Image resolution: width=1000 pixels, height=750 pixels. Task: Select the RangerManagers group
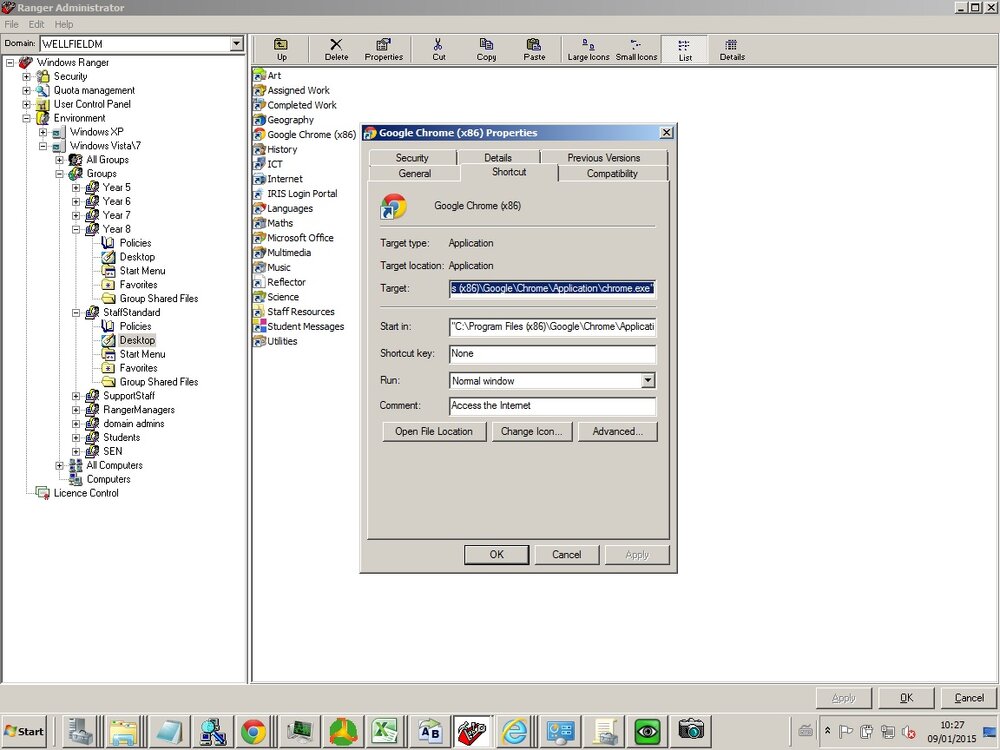pyautogui.click(x=139, y=410)
